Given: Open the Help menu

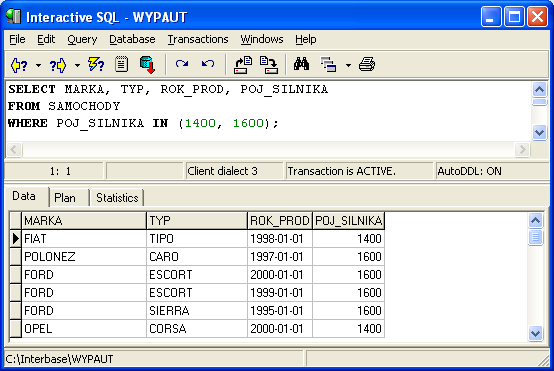Looking at the screenshot, I should tap(306, 39).
